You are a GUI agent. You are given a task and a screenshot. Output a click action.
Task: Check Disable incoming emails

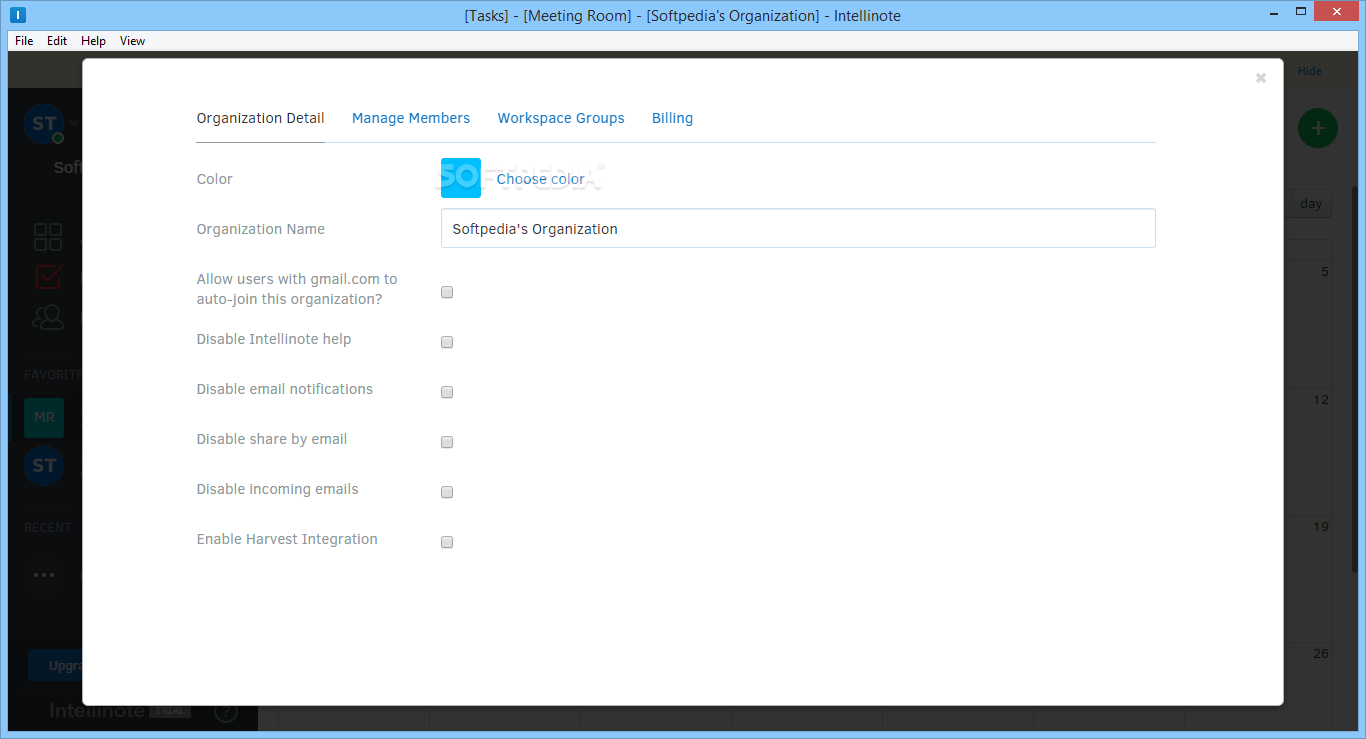click(447, 492)
